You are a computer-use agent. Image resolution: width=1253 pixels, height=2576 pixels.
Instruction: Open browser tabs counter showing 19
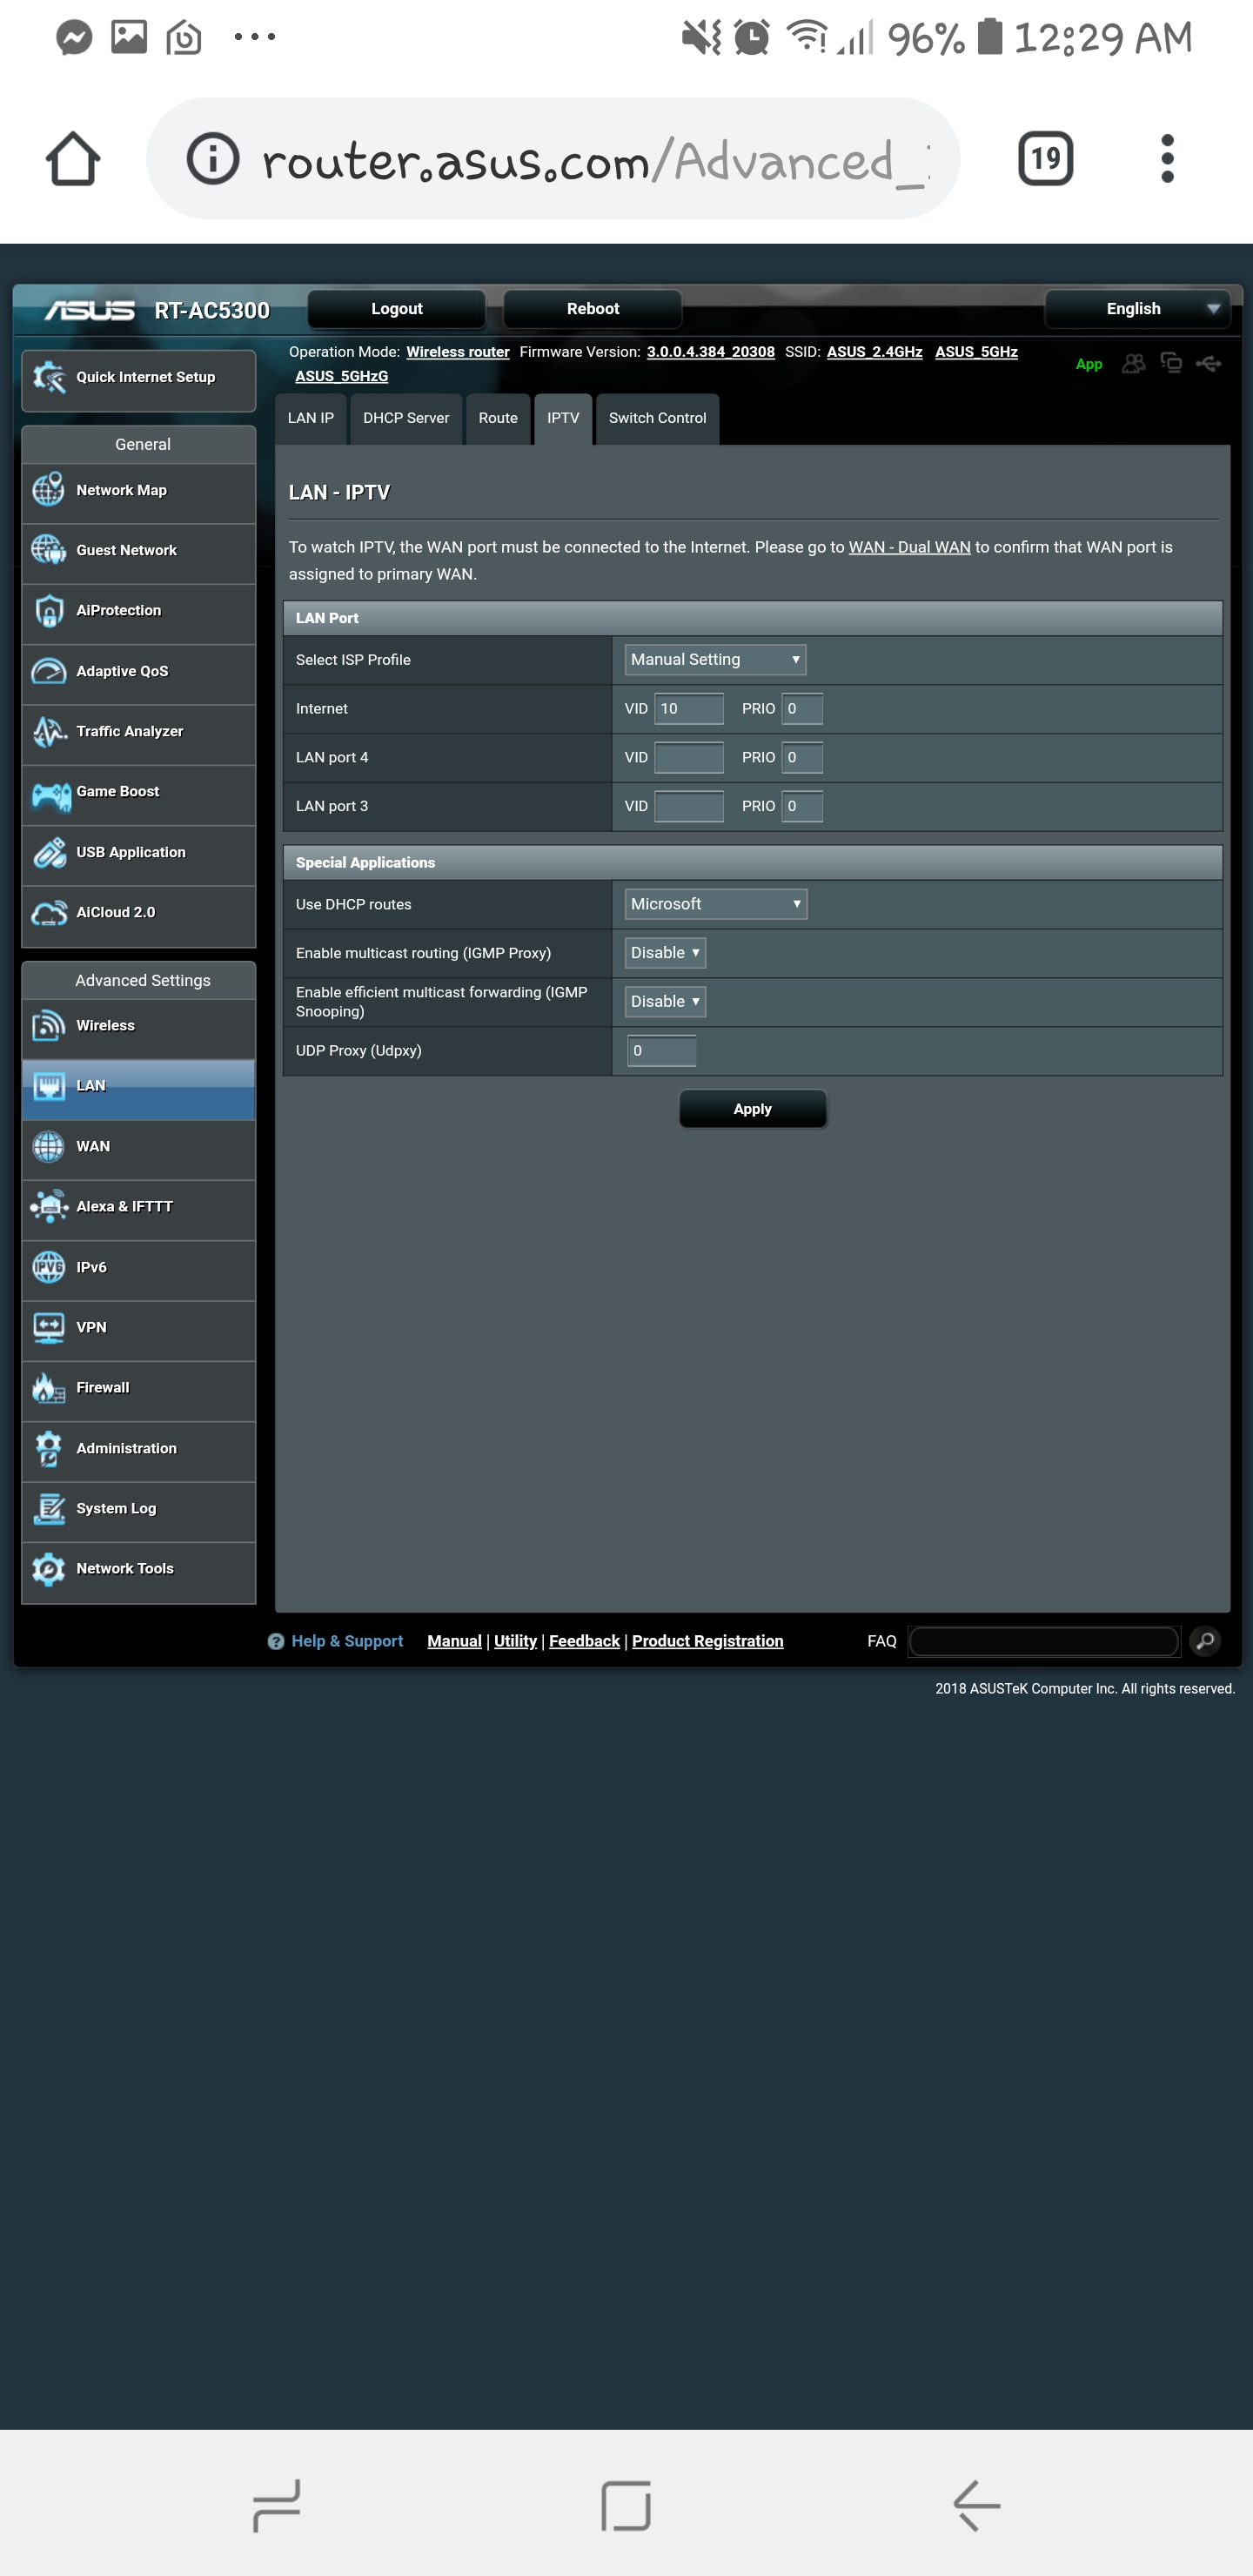tap(1045, 158)
